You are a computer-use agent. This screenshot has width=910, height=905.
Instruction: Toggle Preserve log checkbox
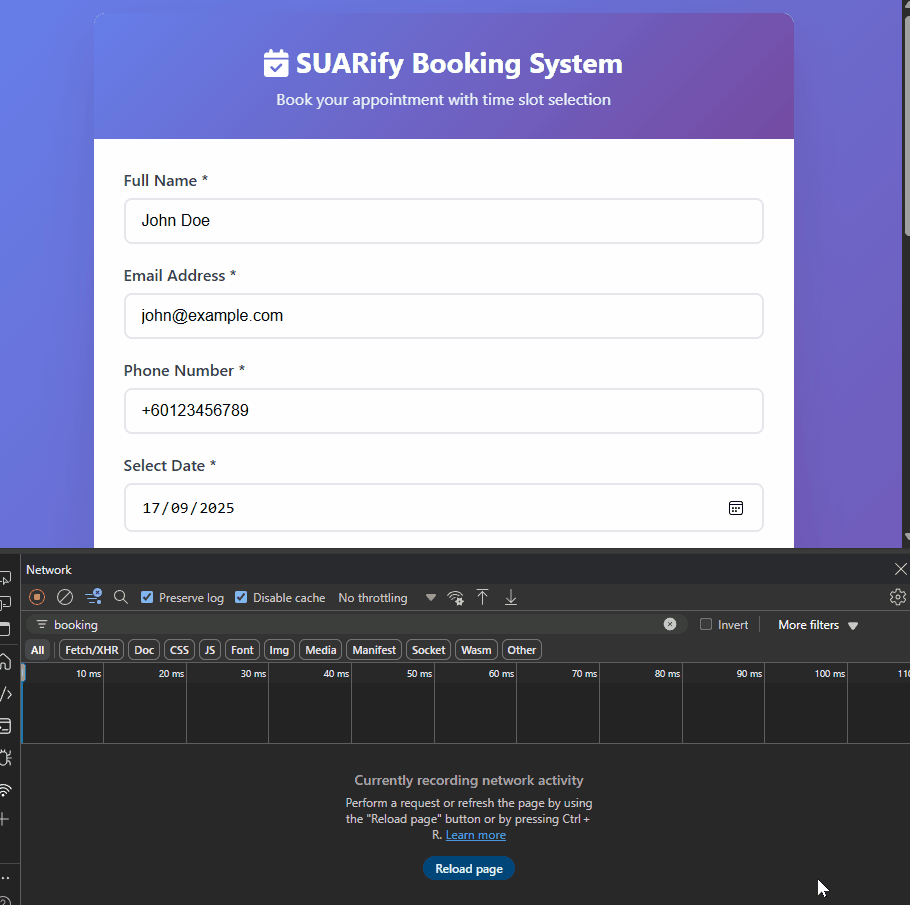click(x=147, y=597)
